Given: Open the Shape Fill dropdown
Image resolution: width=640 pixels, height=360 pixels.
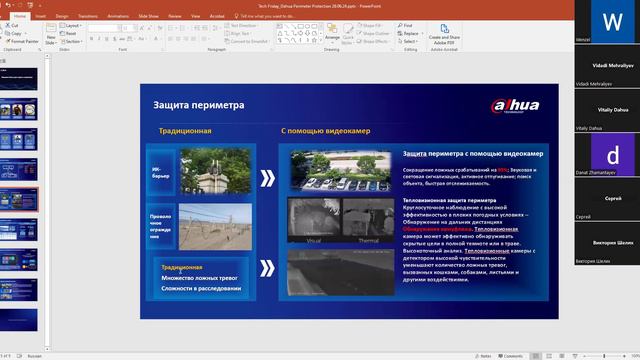Looking at the screenshot, I should (x=370, y=25).
